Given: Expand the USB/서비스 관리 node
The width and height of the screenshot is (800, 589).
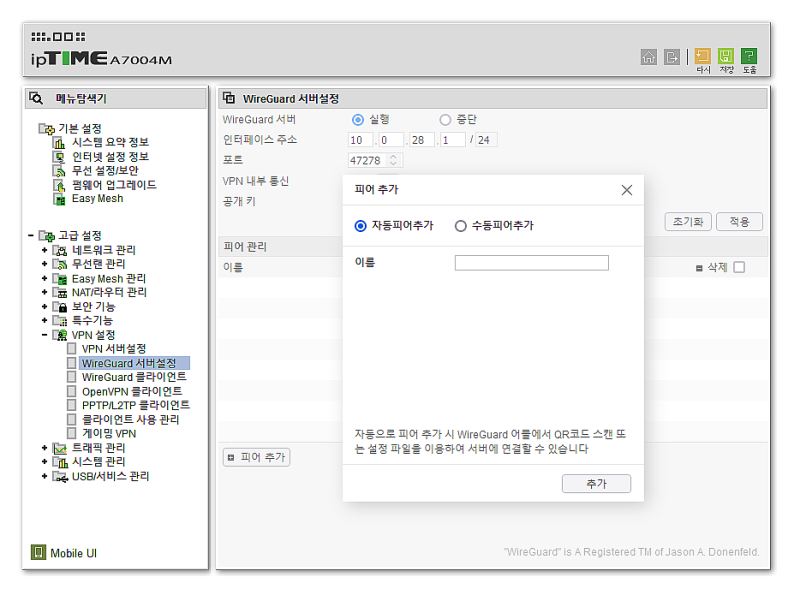Looking at the screenshot, I should pos(44,476).
